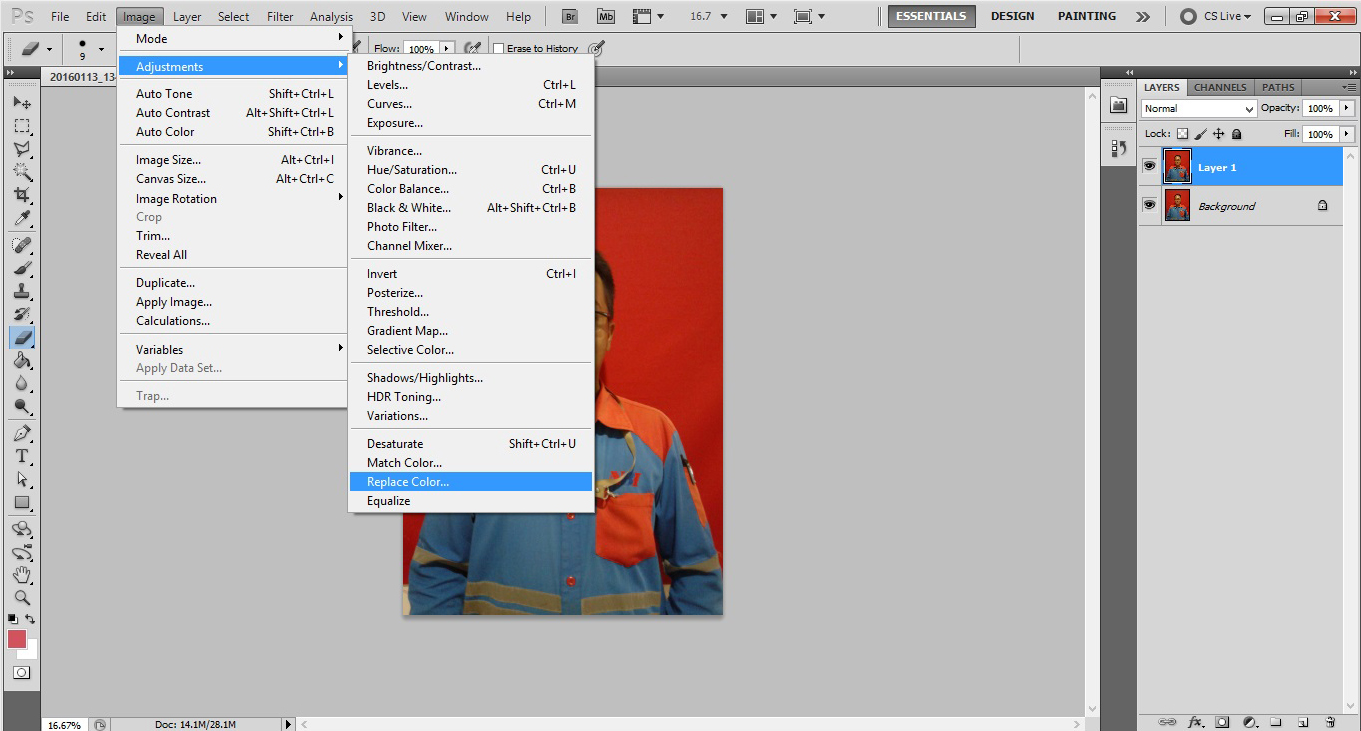Viewport: 1361px width, 731px height.
Task: Open the CS Live dropdown
Action: [x=1226, y=16]
